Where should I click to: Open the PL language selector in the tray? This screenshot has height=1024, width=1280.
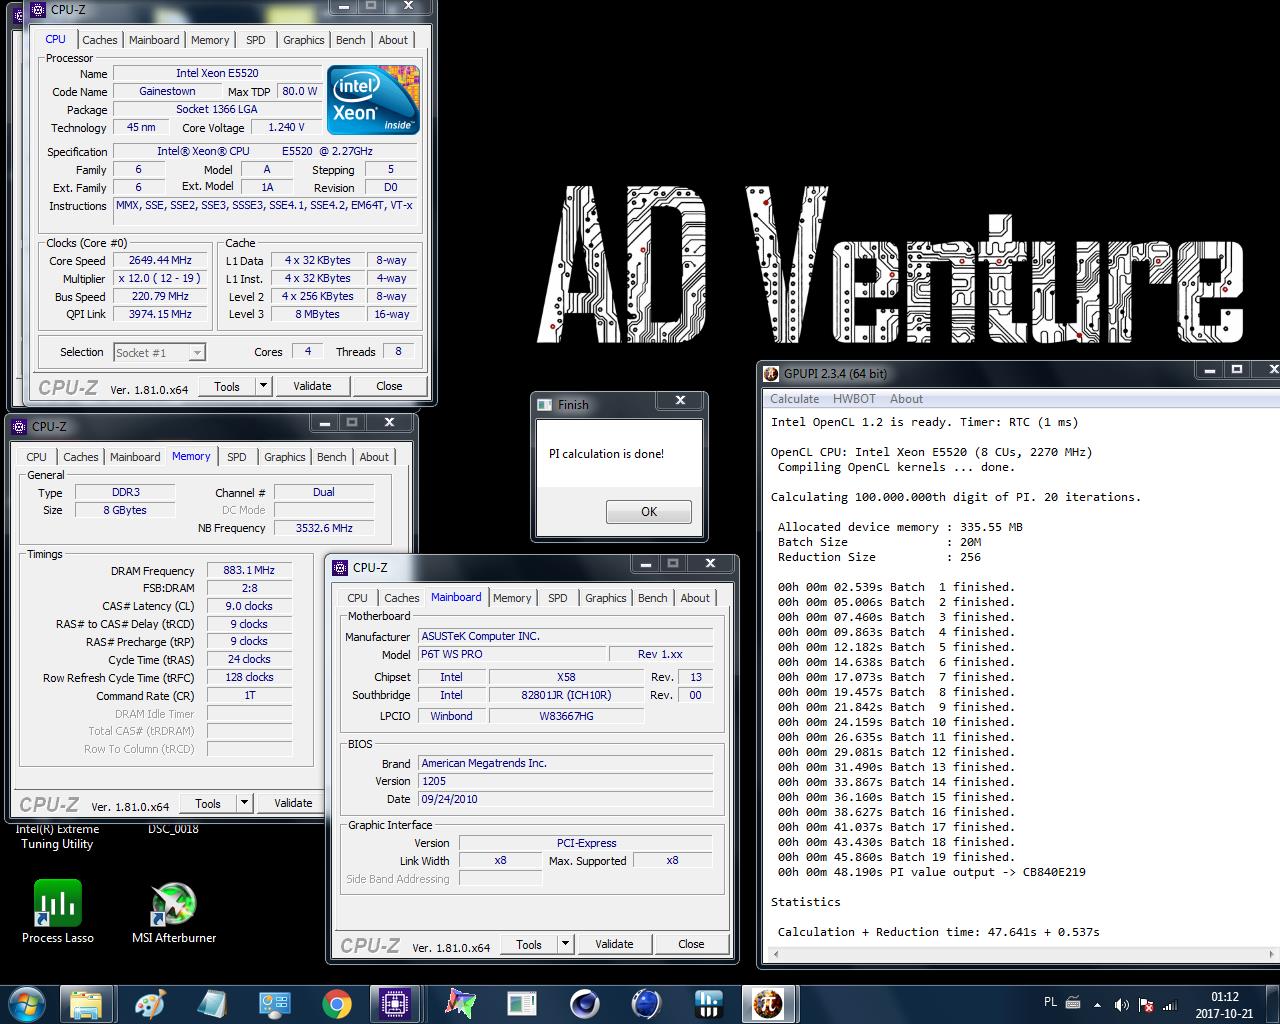pos(1050,1002)
